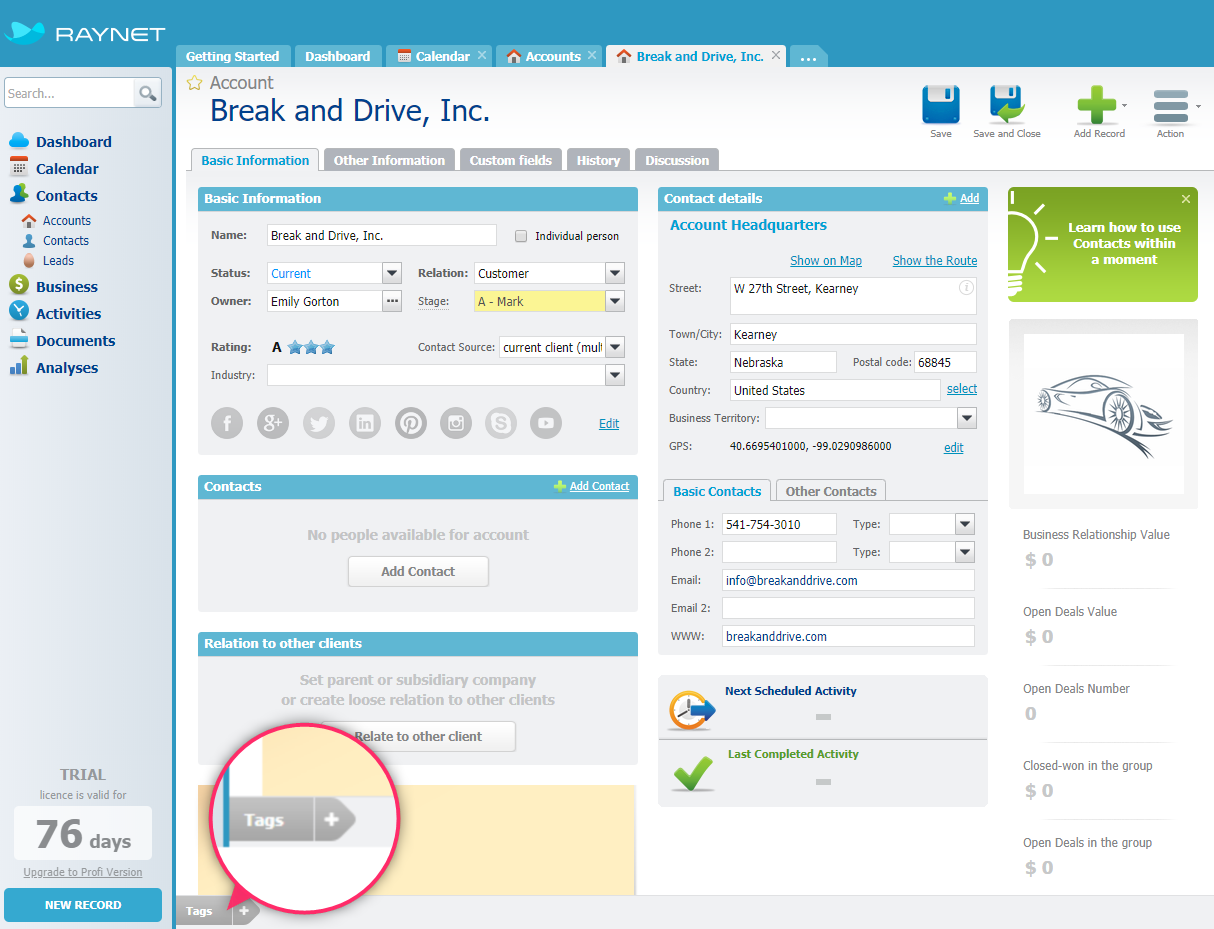Click the edit link next to GPS
The image size is (1214, 929).
point(954,448)
